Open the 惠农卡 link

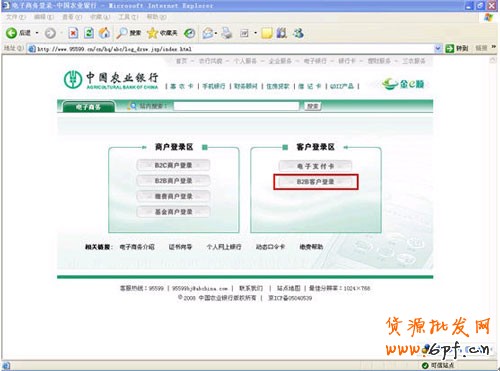(x=182, y=86)
